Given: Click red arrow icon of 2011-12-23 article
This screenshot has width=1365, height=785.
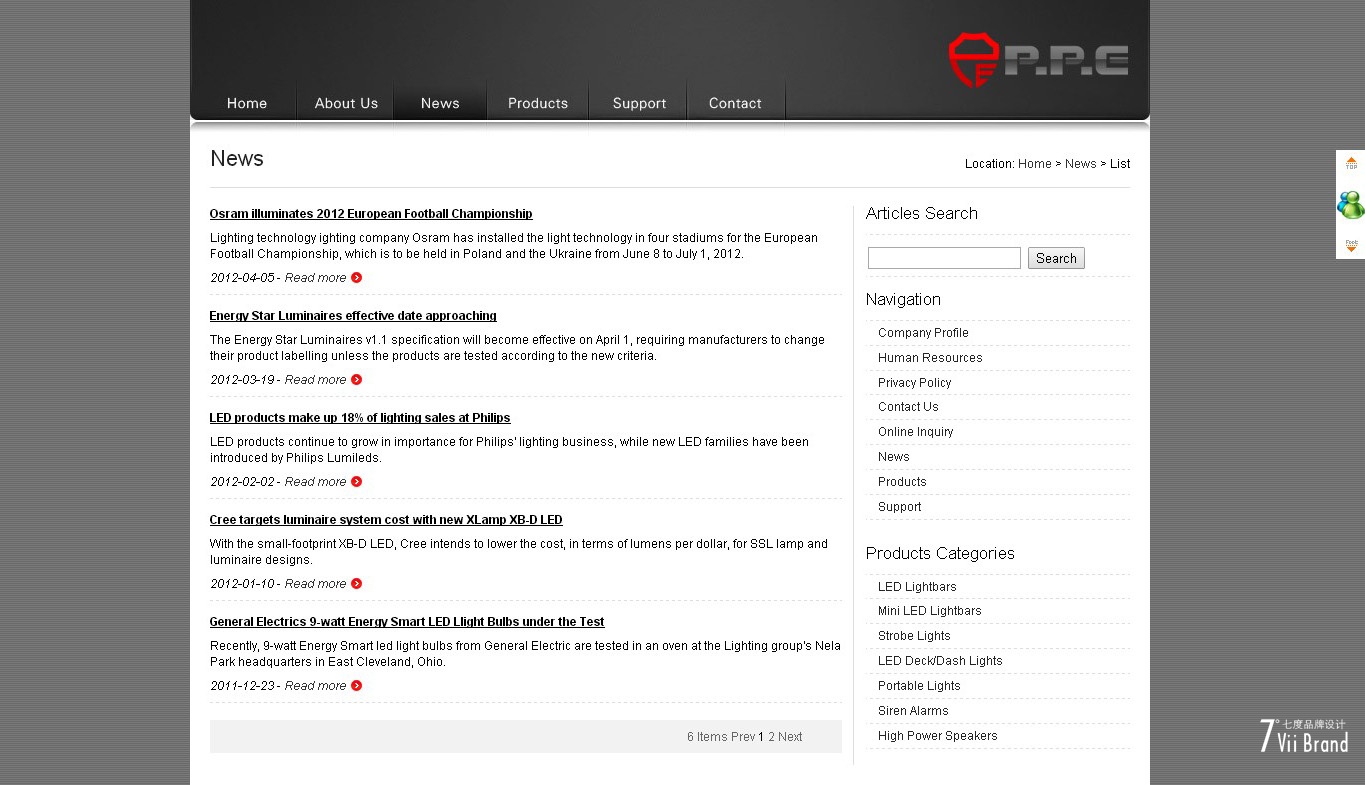Looking at the screenshot, I should tap(357, 686).
